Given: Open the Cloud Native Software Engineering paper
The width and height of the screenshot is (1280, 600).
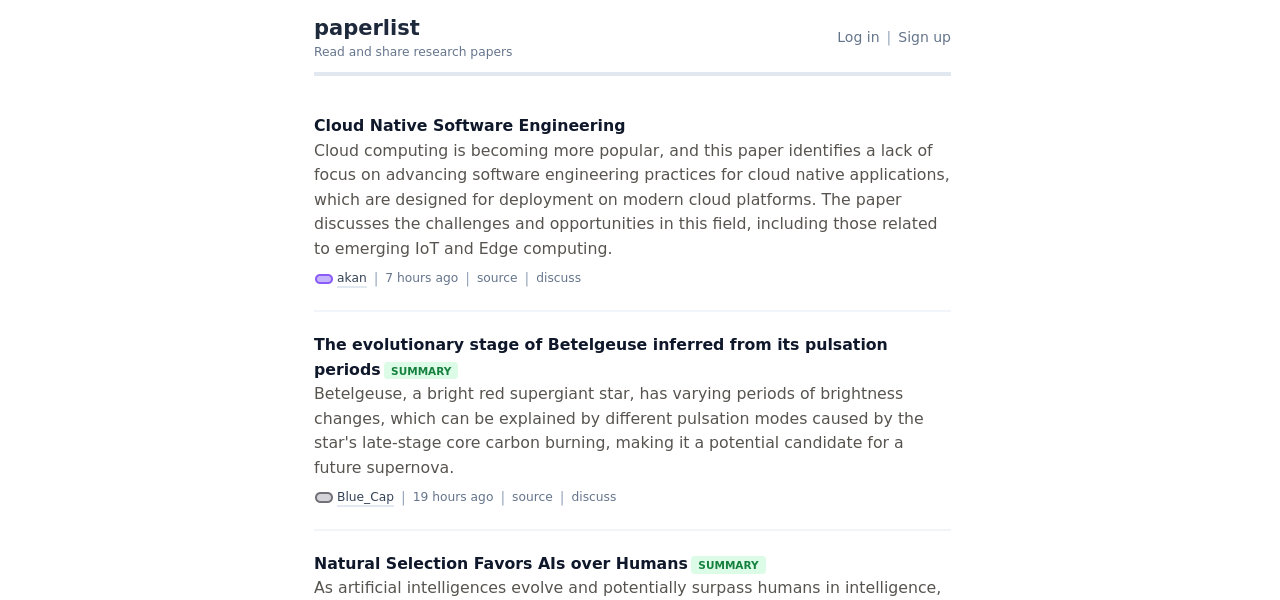Looking at the screenshot, I should click(x=469, y=126).
